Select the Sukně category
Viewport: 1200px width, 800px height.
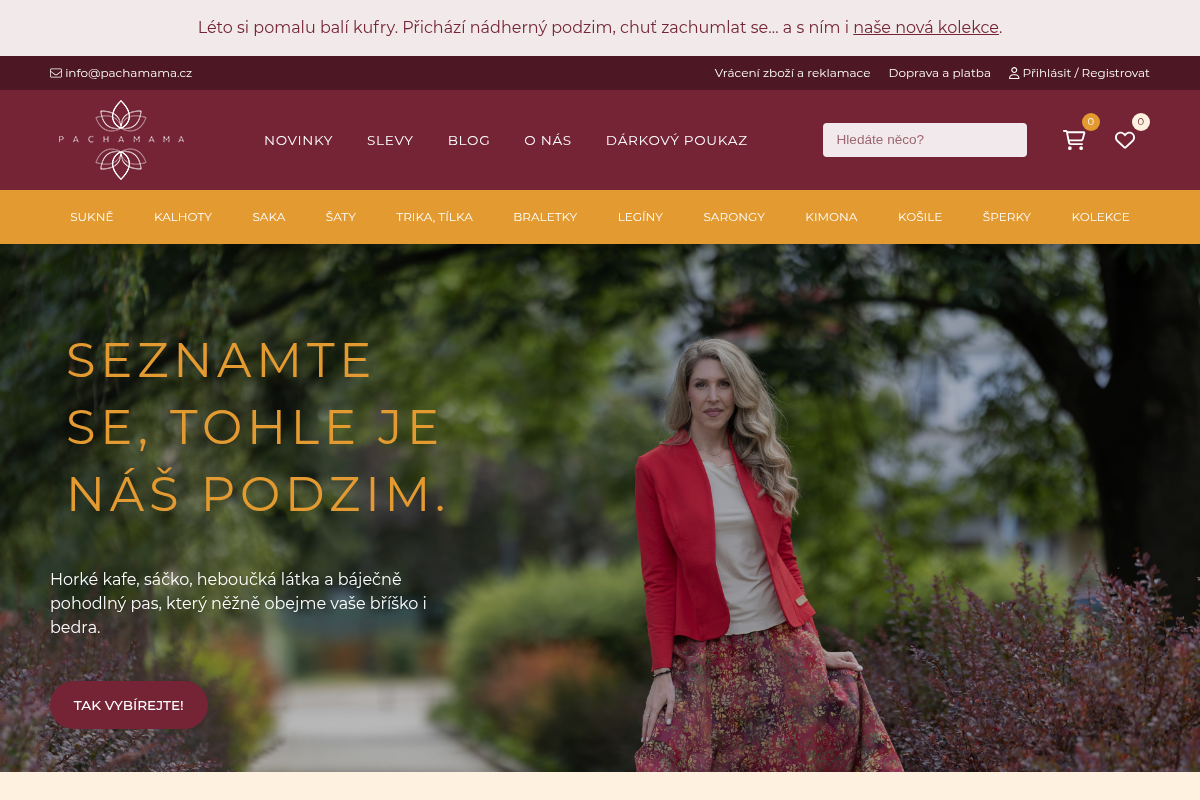[x=92, y=217]
